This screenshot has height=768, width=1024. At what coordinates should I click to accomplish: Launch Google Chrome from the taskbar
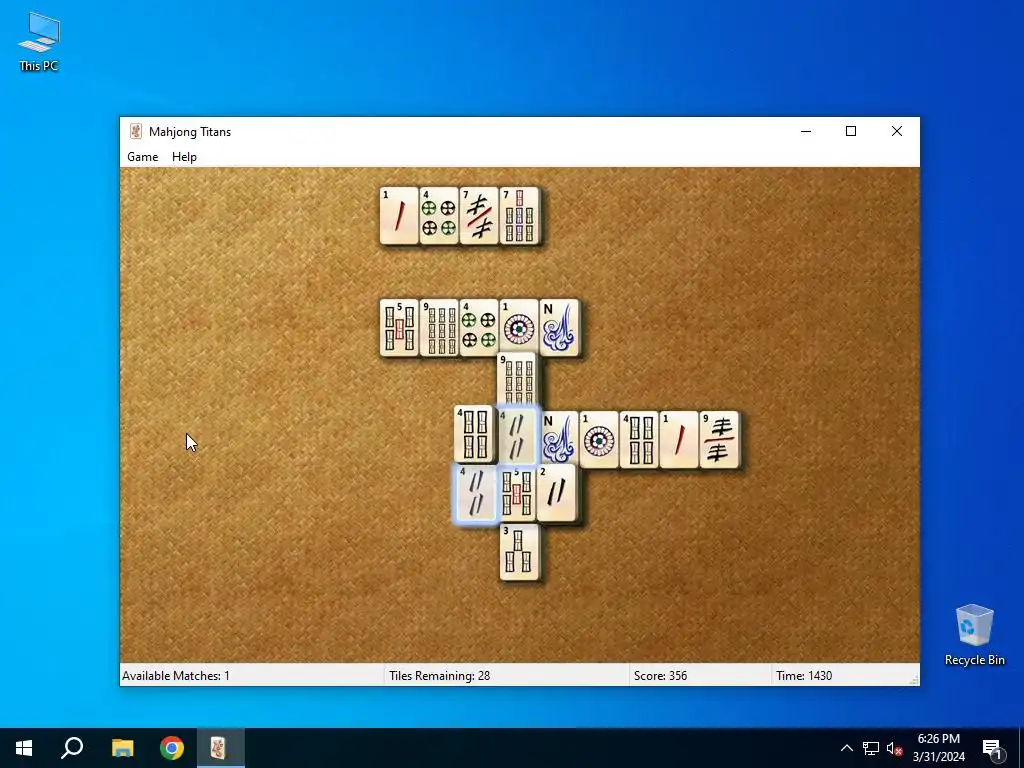click(172, 748)
